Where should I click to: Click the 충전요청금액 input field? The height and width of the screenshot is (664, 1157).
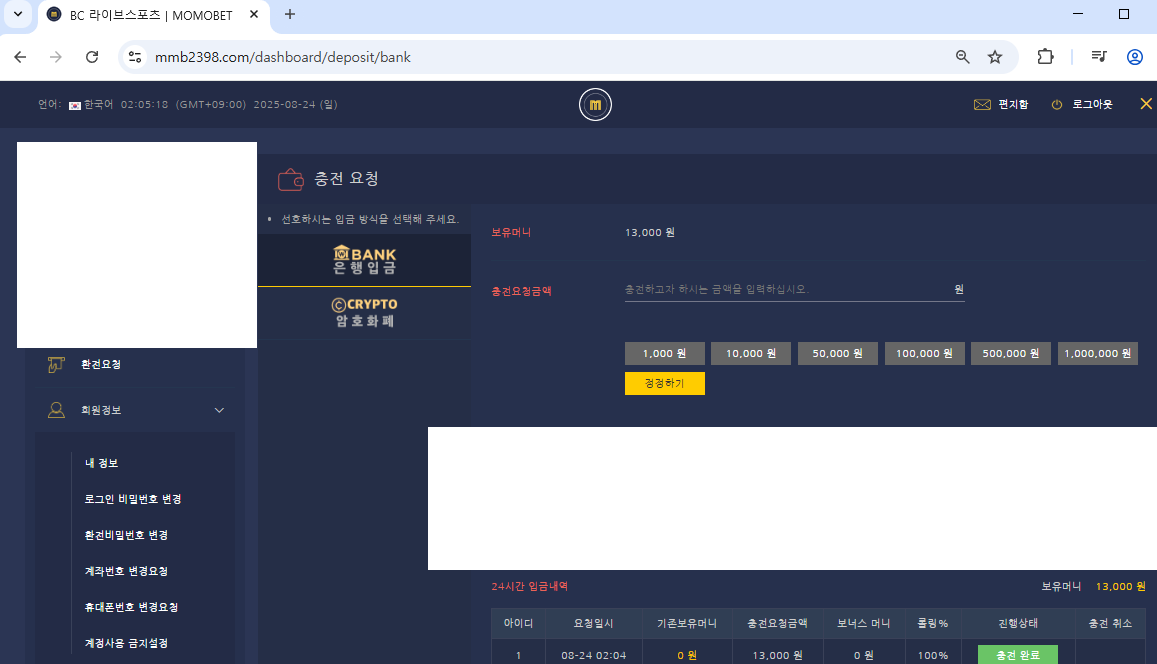[785, 289]
